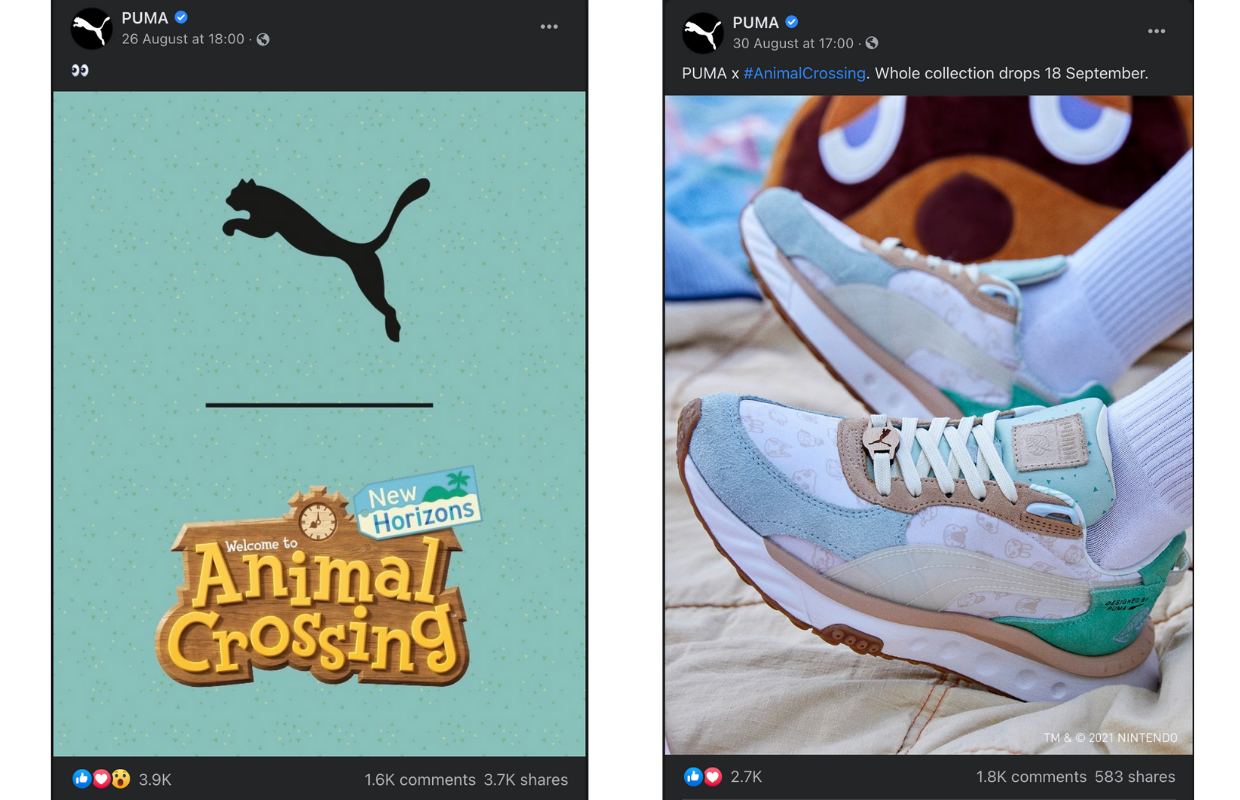Click the public globe icon on the 30 August post
Viewport: 1240px width, 800px height.
pos(872,43)
